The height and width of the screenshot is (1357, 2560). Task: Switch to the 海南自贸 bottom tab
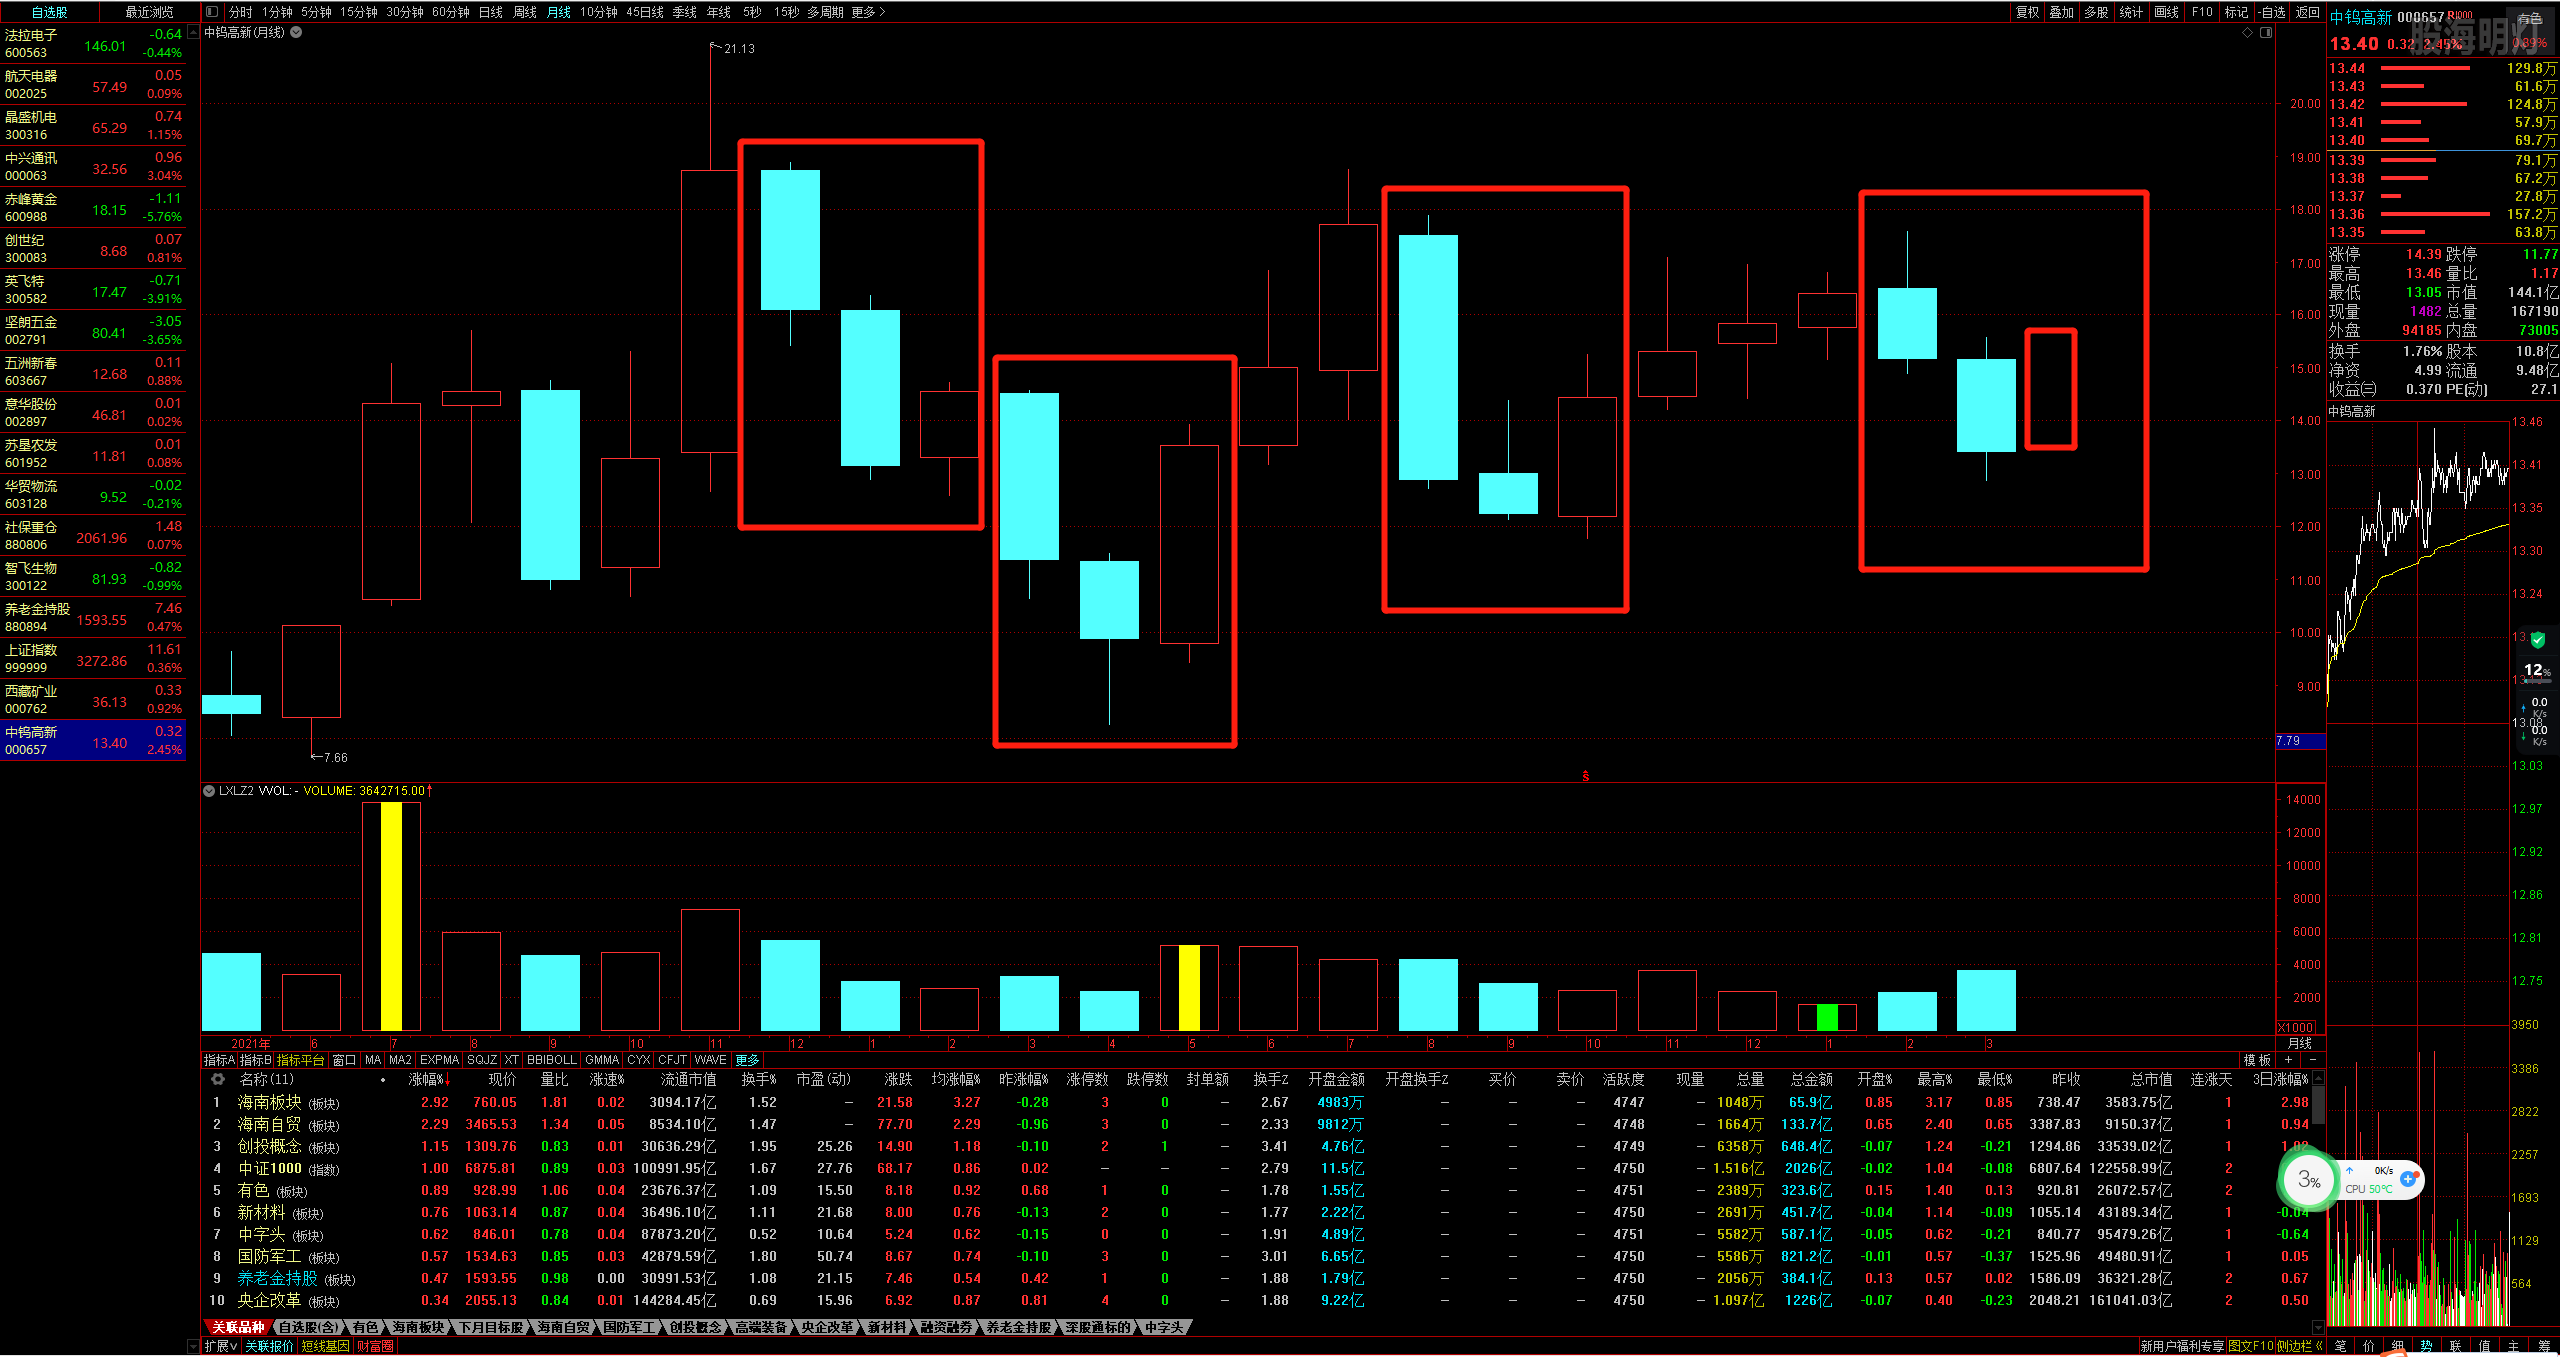click(564, 1327)
